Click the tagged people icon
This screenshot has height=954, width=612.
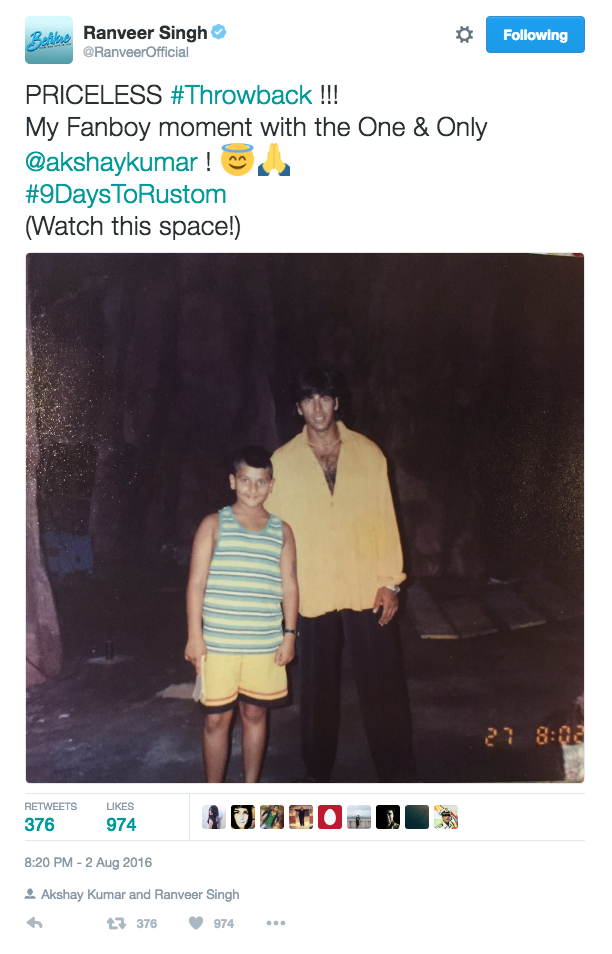coord(30,894)
